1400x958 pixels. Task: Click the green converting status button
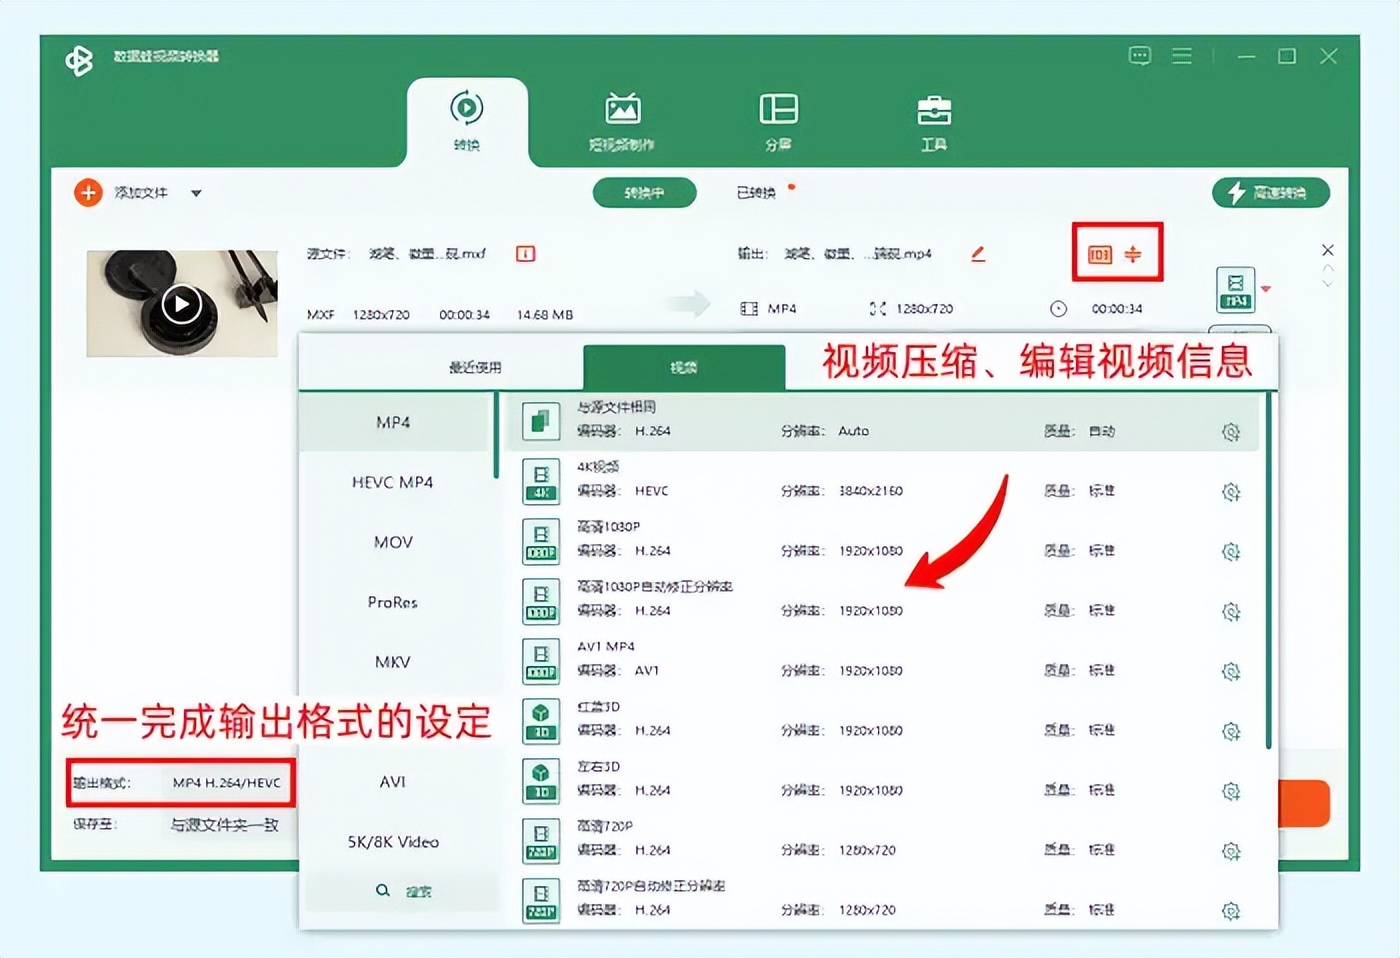pos(644,192)
